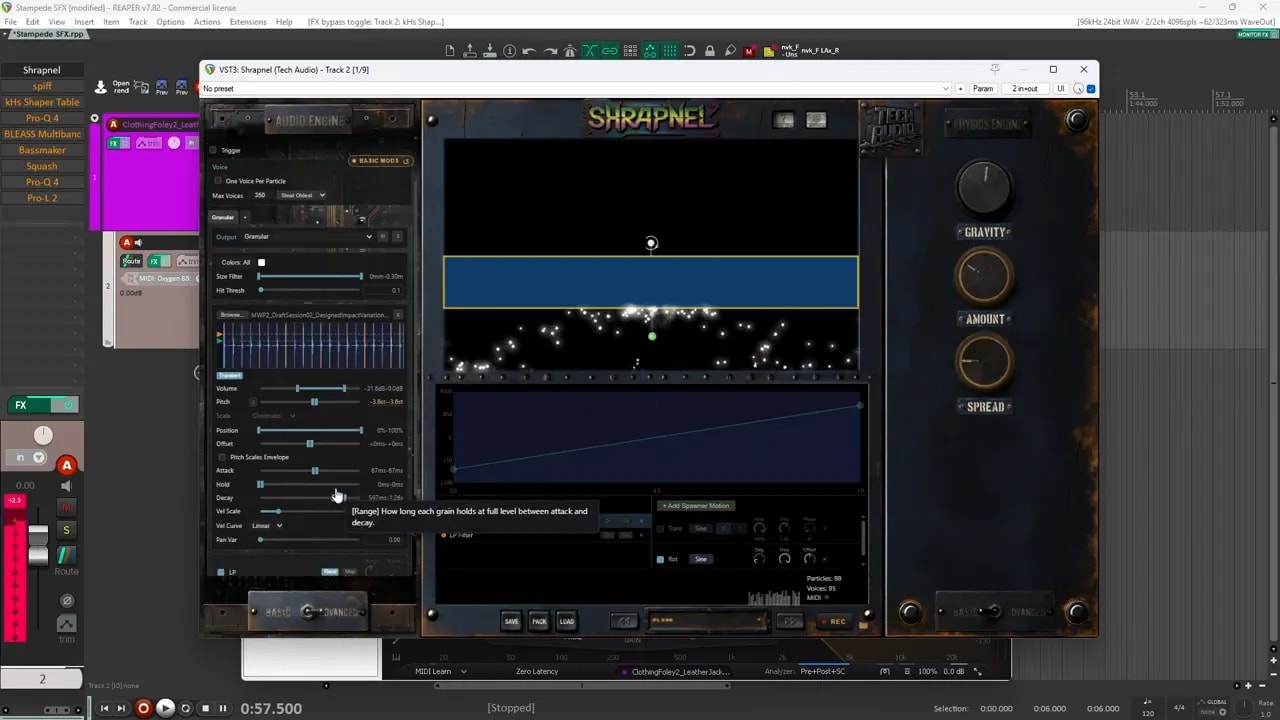Image resolution: width=1280 pixels, height=720 pixels.
Task: Toggle the track FX bypass power button
Action: (x=68, y=405)
